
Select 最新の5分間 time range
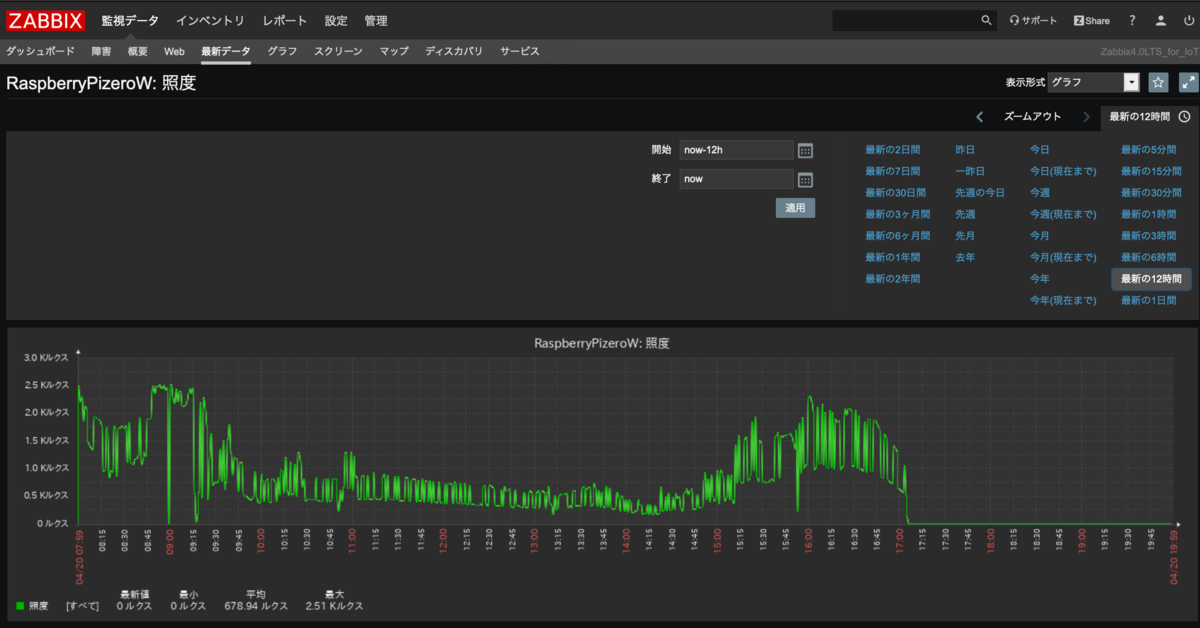tap(1149, 150)
